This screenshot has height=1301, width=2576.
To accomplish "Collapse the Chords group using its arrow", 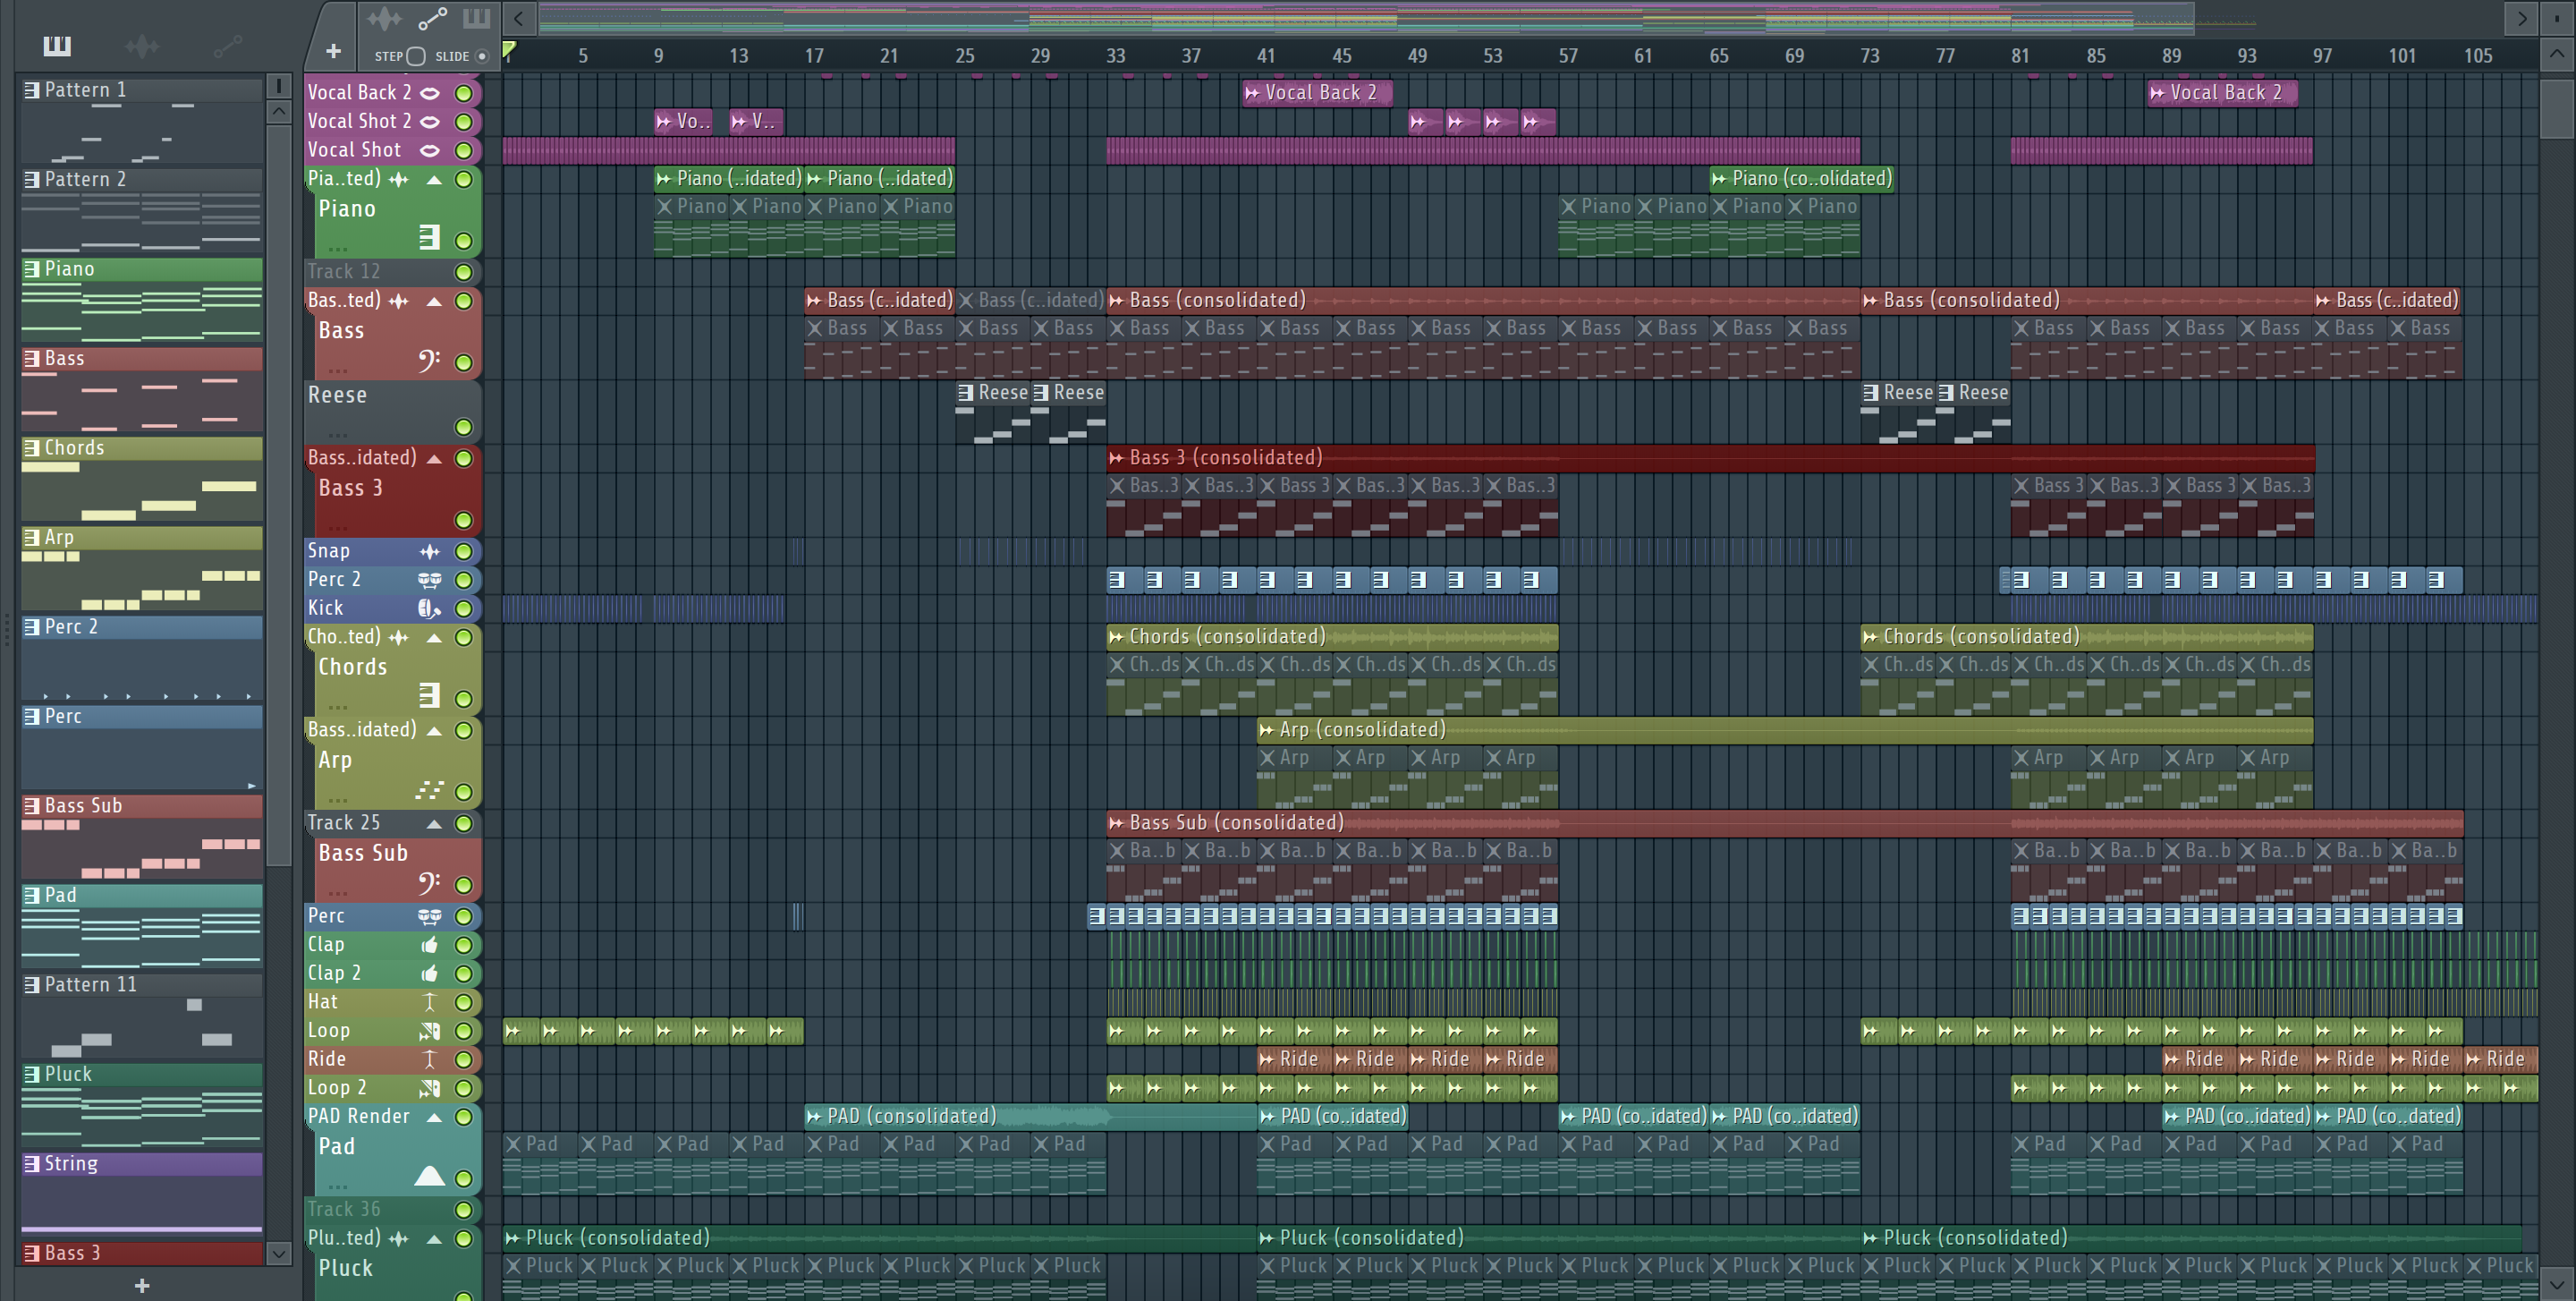I will coord(434,637).
